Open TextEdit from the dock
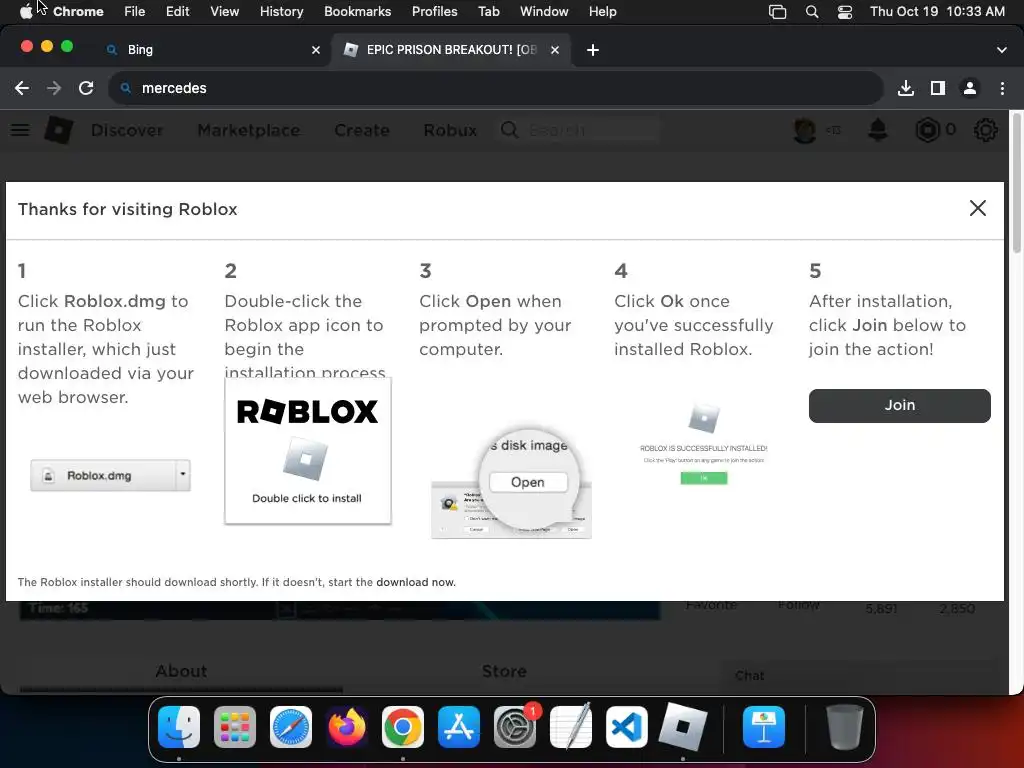 coord(571,727)
